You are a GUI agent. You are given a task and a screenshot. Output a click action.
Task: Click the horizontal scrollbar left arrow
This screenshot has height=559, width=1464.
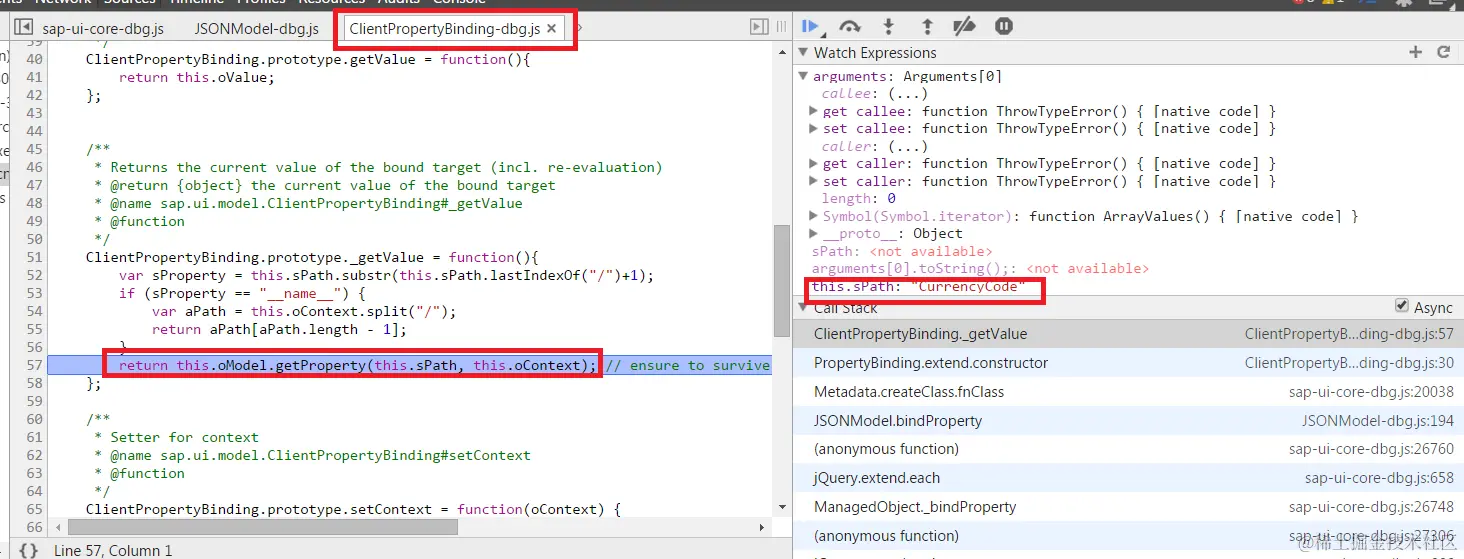pyautogui.click(x=57, y=526)
